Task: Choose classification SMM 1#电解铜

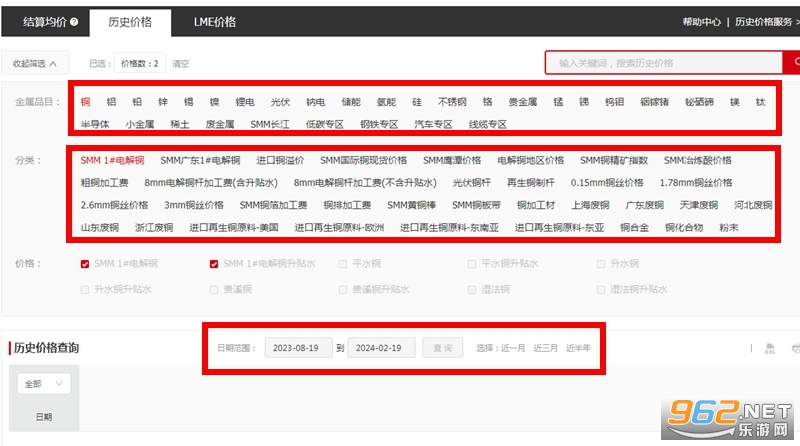Action: click(x=112, y=160)
